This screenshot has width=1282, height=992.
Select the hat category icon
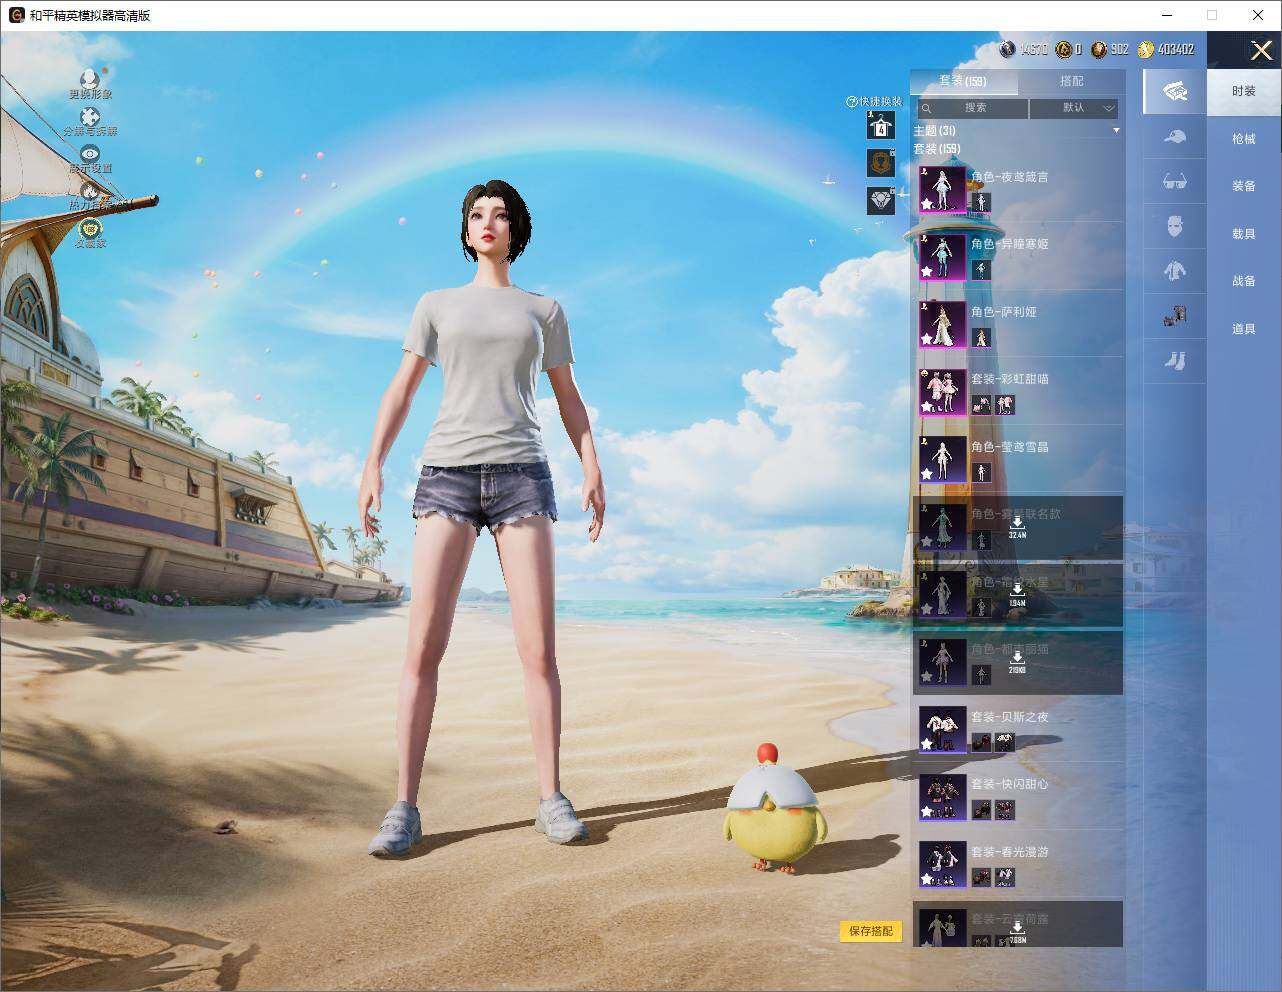pyautogui.click(x=1175, y=137)
